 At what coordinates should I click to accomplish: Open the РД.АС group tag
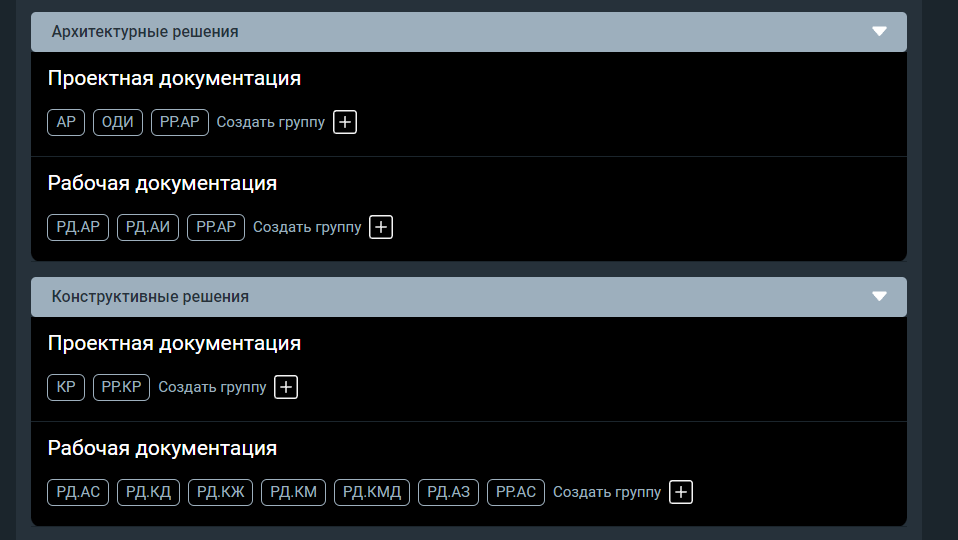click(78, 492)
